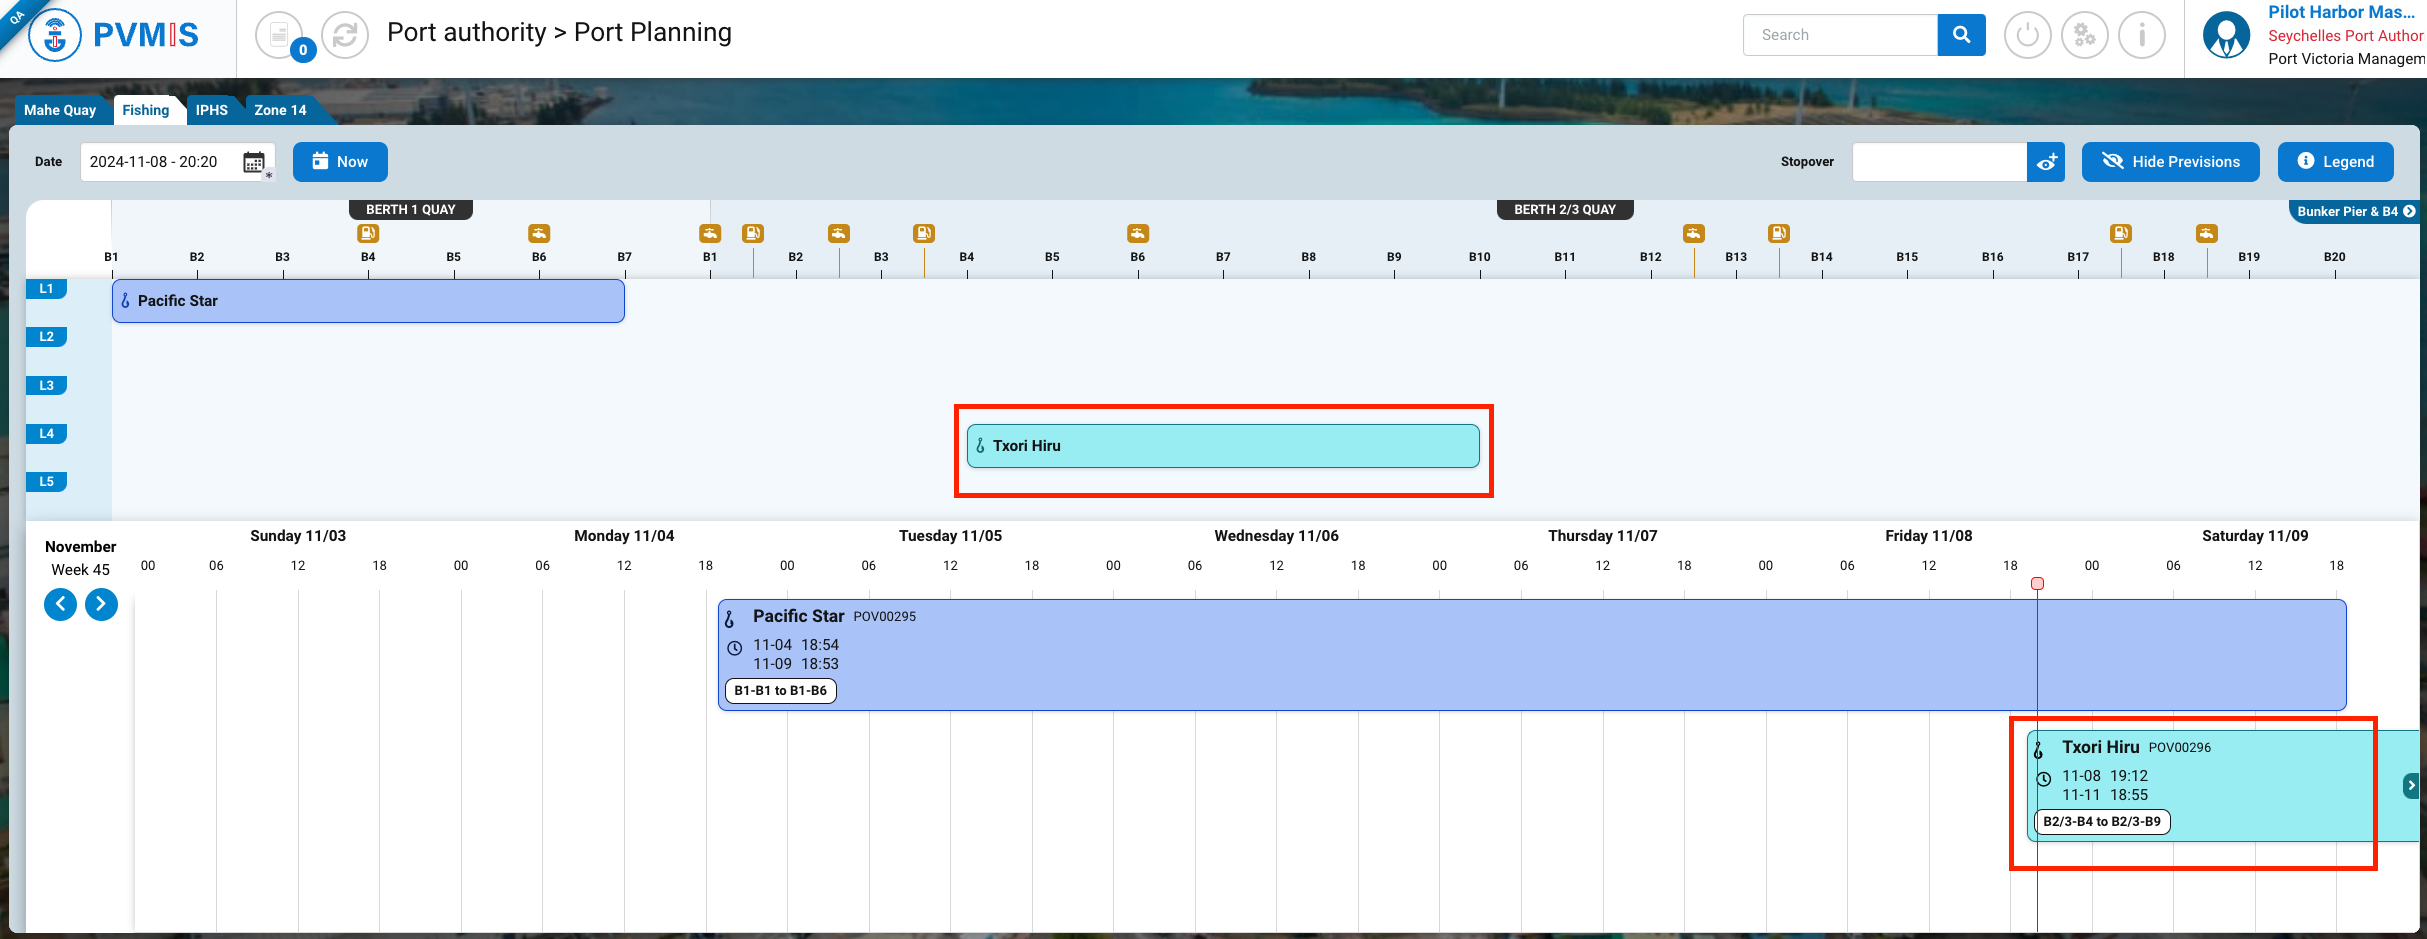Open the settings gears icon

[x=2084, y=35]
